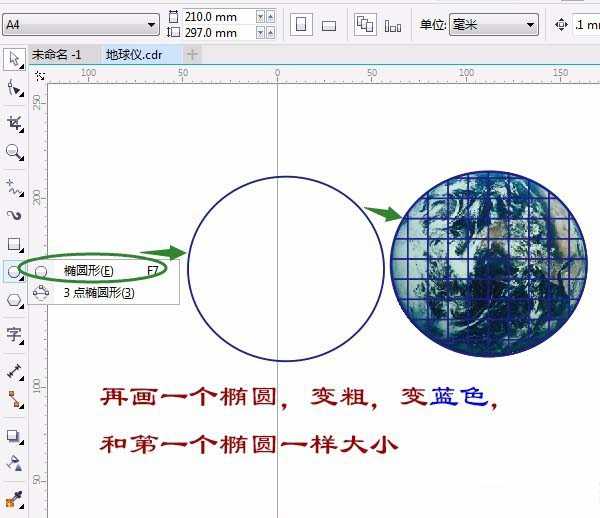600x518 pixels.
Task: Set page to landscape orientation
Action: tap(329, 26)
